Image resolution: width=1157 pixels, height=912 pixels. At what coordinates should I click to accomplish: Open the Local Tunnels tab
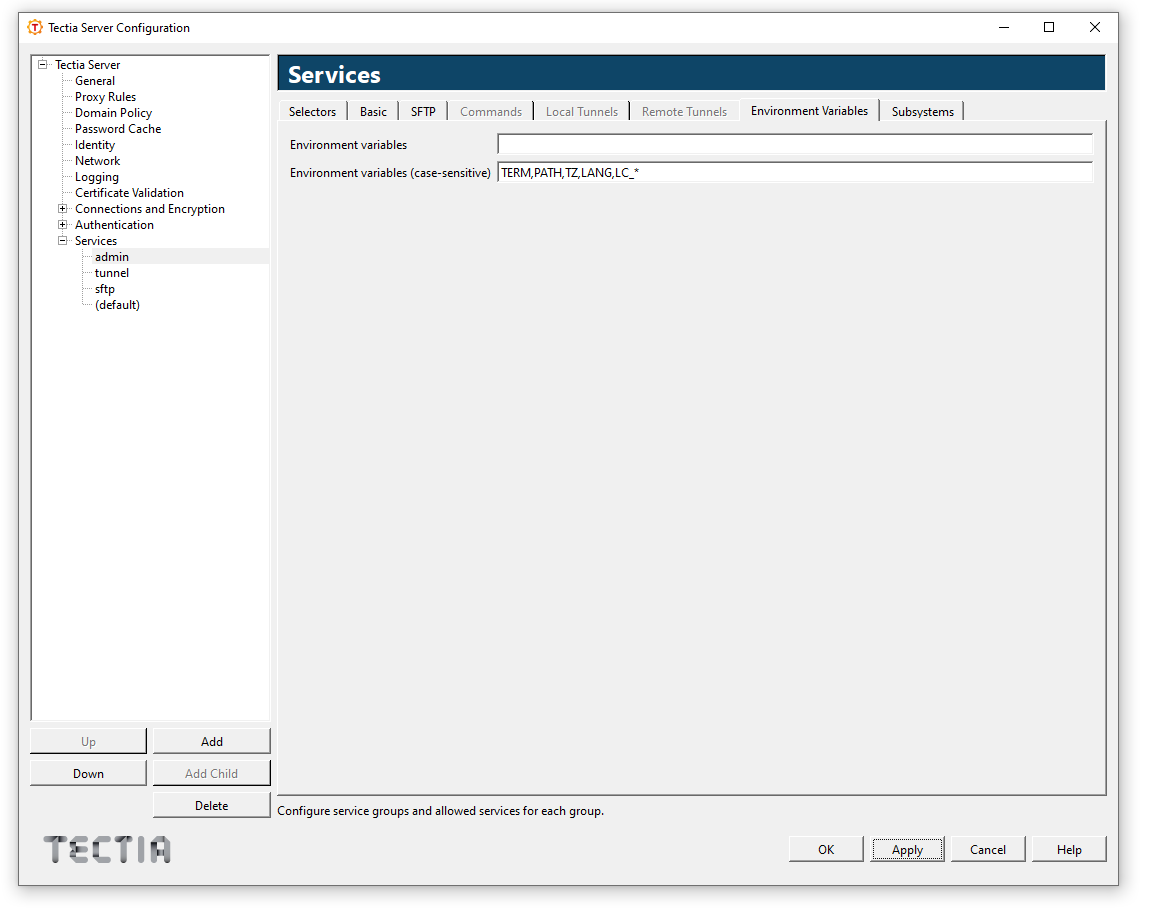581,111
